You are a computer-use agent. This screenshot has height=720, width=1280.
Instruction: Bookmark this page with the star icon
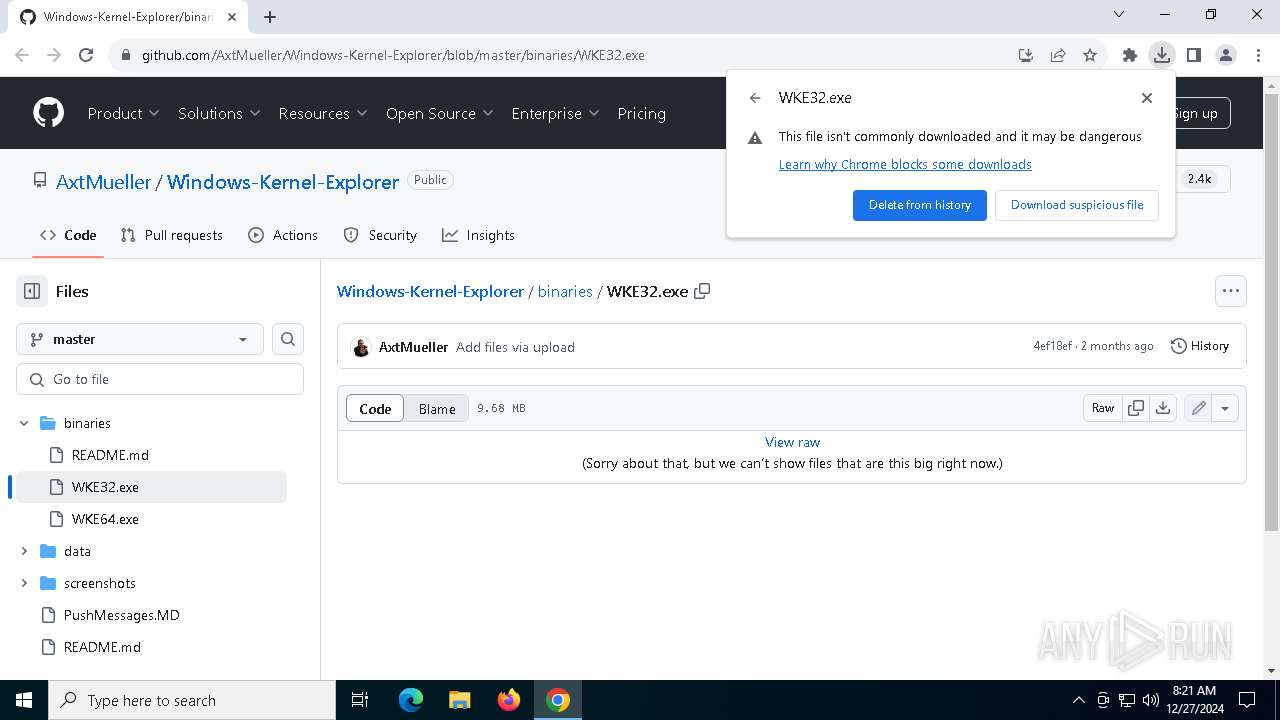tap(1090, 55)
